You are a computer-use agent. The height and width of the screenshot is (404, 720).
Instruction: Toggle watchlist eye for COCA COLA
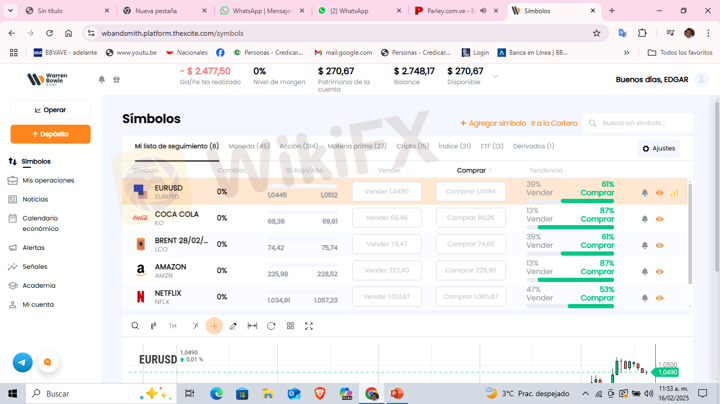pyautogui.click(x=659, y=219)
